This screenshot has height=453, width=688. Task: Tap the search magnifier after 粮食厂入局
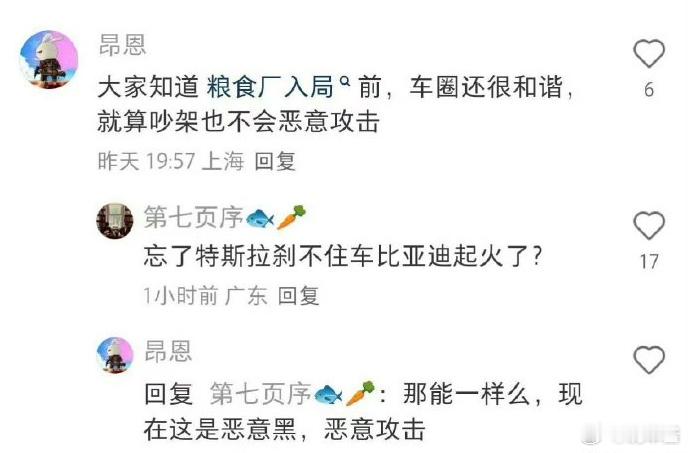(x=344, y=82)
